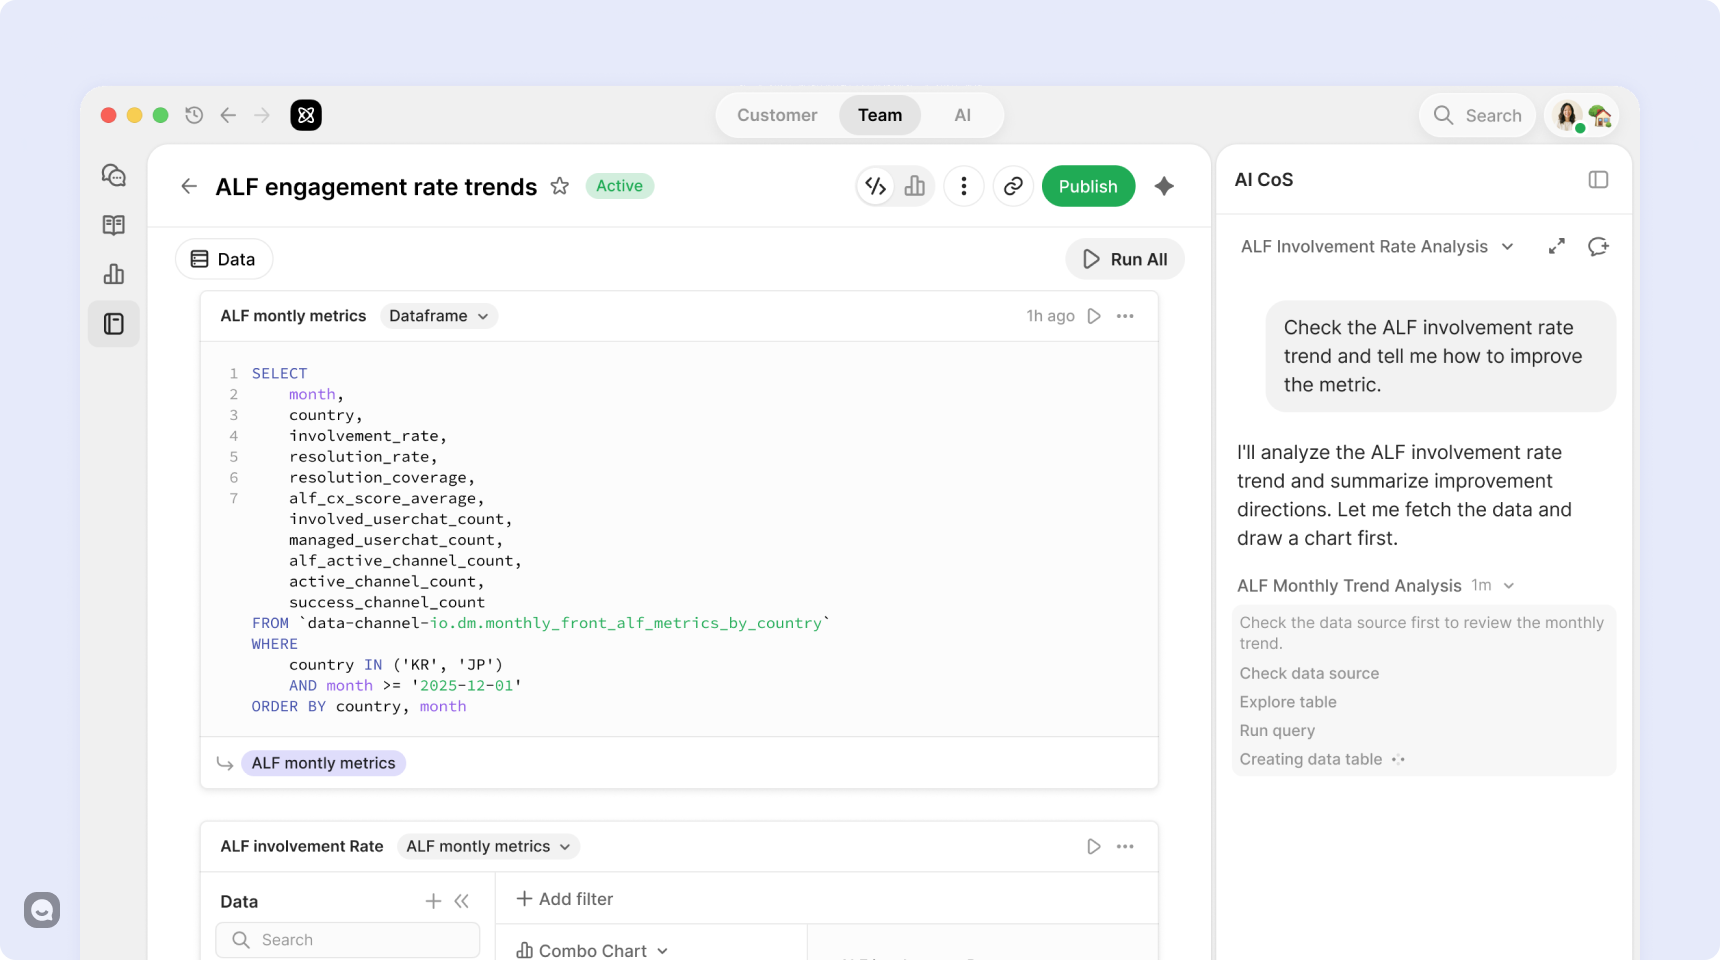Run the ALF montly metrics query cell
Screen dimensions: 1720x960
(1094, 316)
